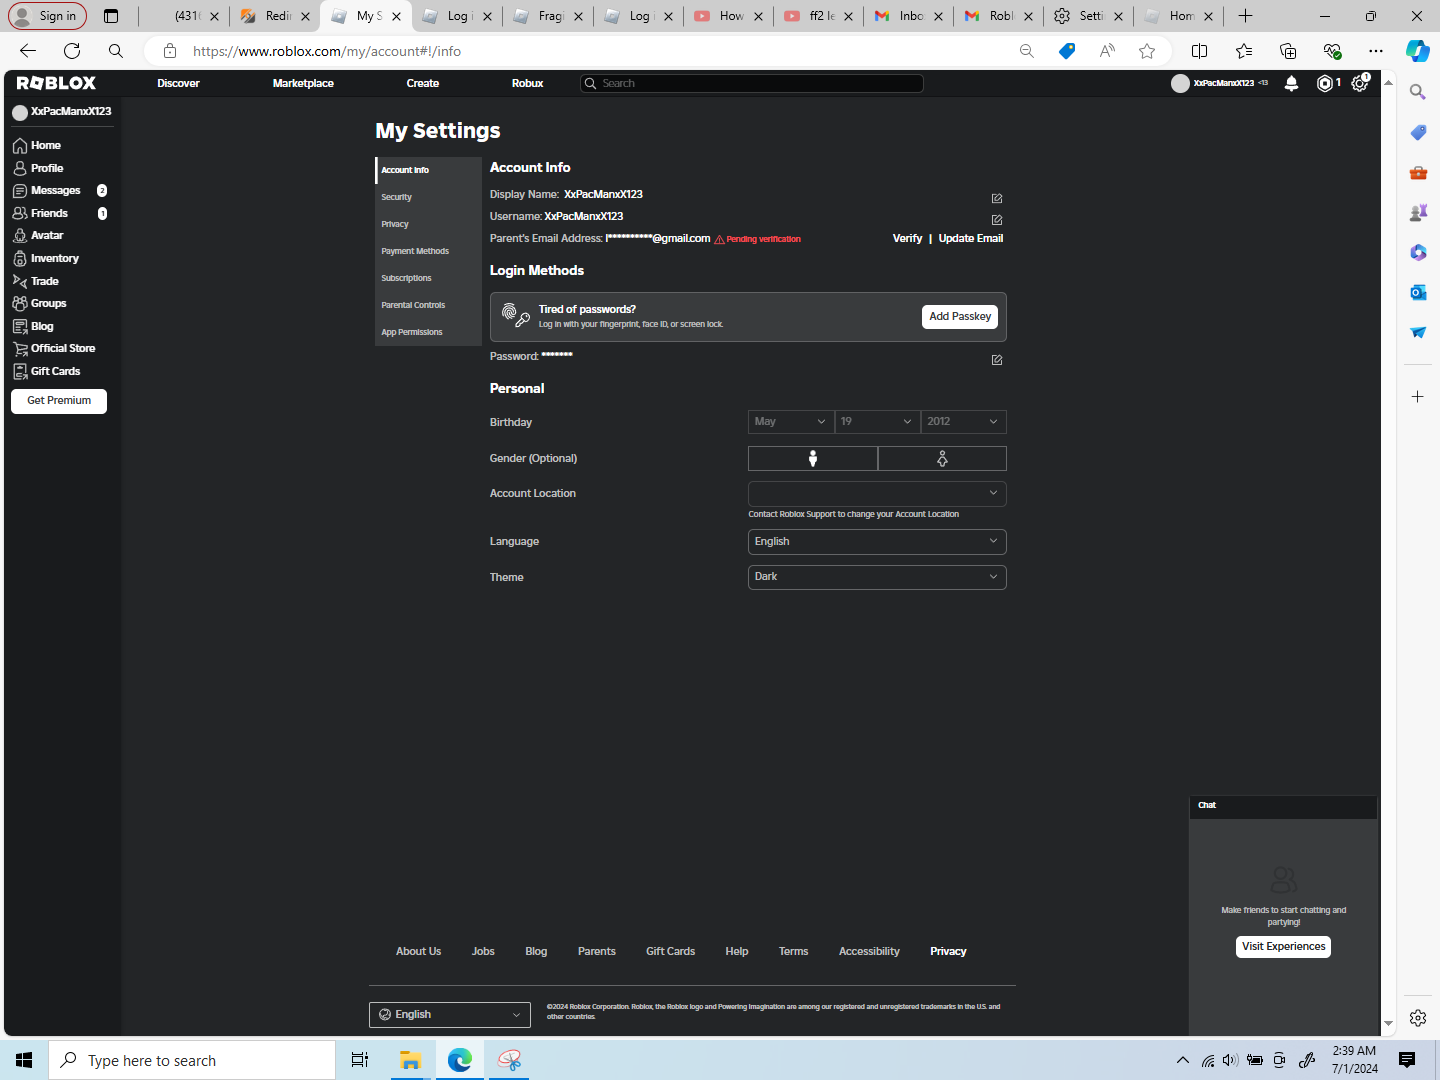Add this page to favorites
Screen dimensions: 1440x1080
pos(1147,51)
